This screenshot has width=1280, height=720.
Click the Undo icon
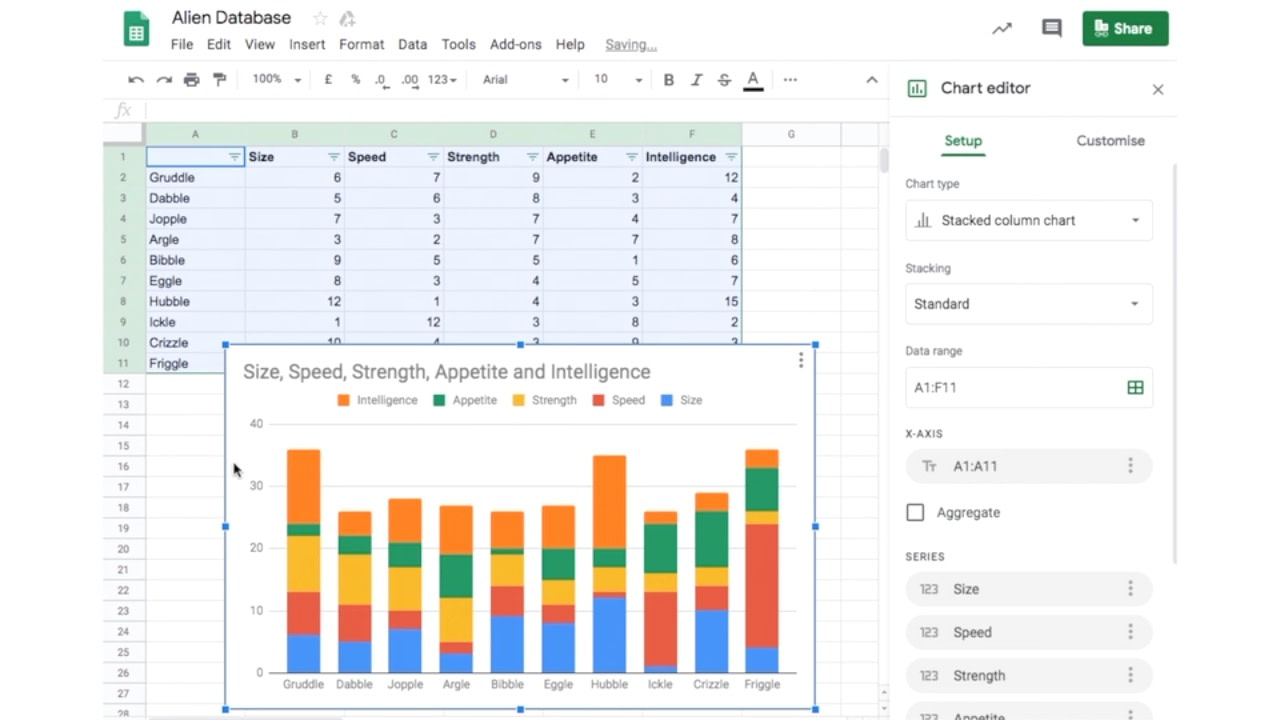pos(136,79)
